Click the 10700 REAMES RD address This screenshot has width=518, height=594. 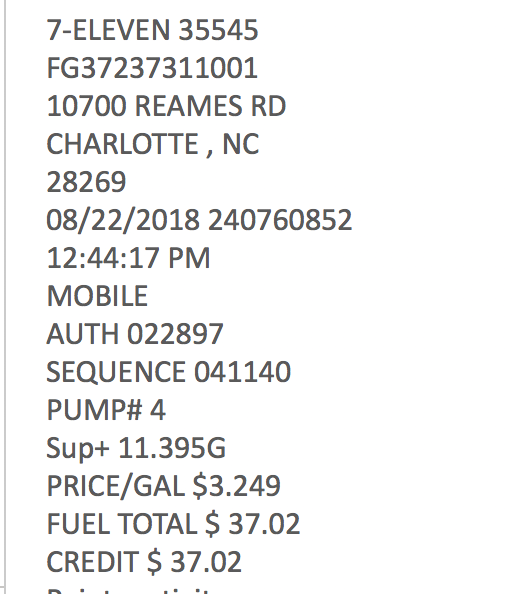(x=166, y=106)
